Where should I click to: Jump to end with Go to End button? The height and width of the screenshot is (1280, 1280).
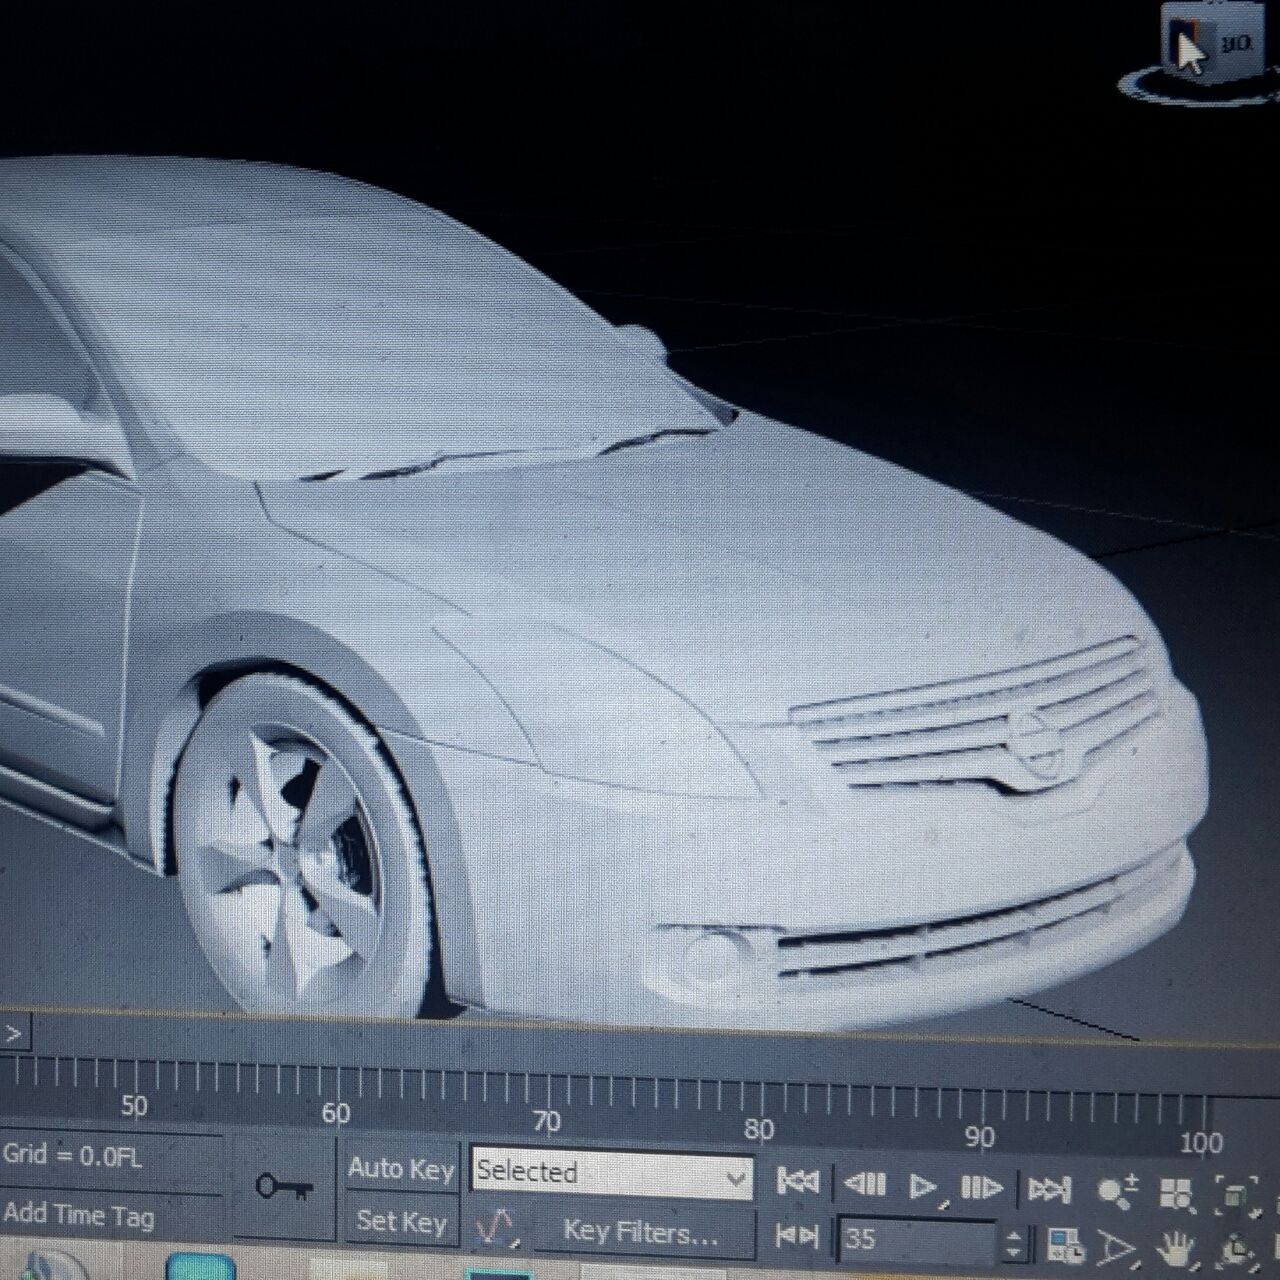coord(1048,1190)
